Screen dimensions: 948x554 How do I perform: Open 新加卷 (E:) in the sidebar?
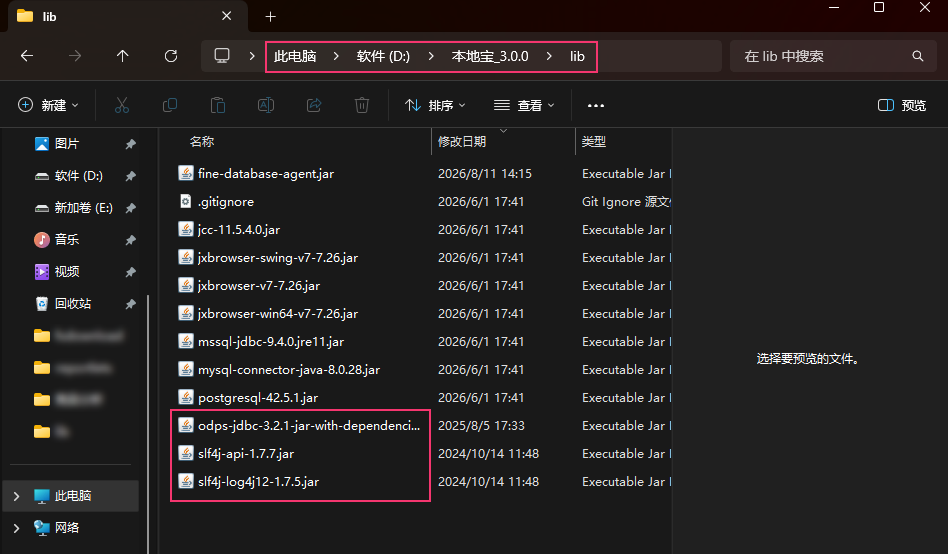point(83,207)
